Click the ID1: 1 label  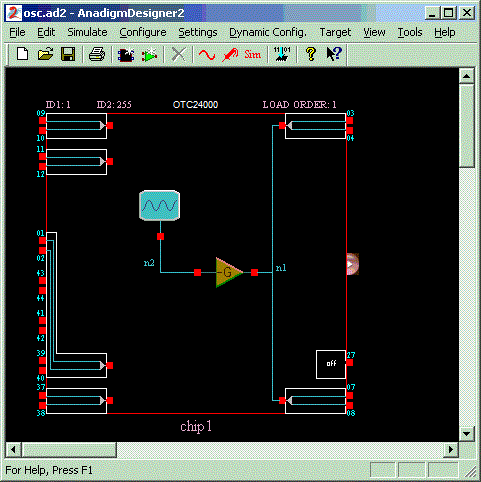tap(58, 105)
